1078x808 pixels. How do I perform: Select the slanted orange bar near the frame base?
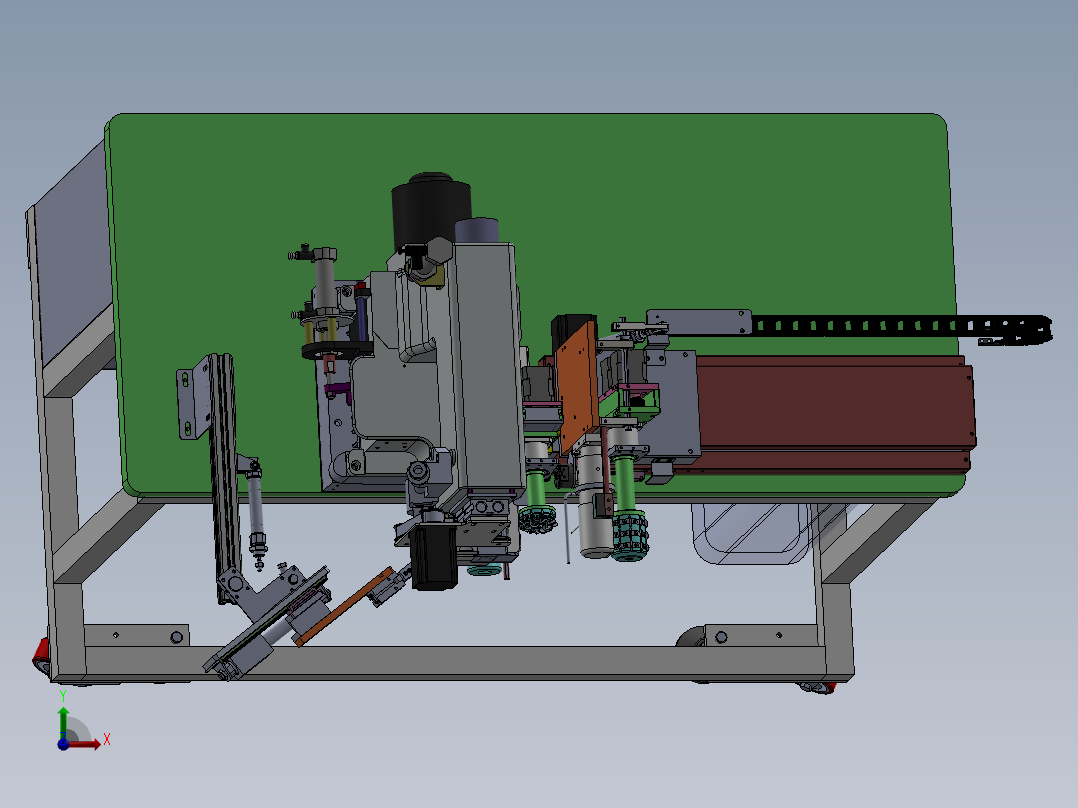click(x=343, y=607)
